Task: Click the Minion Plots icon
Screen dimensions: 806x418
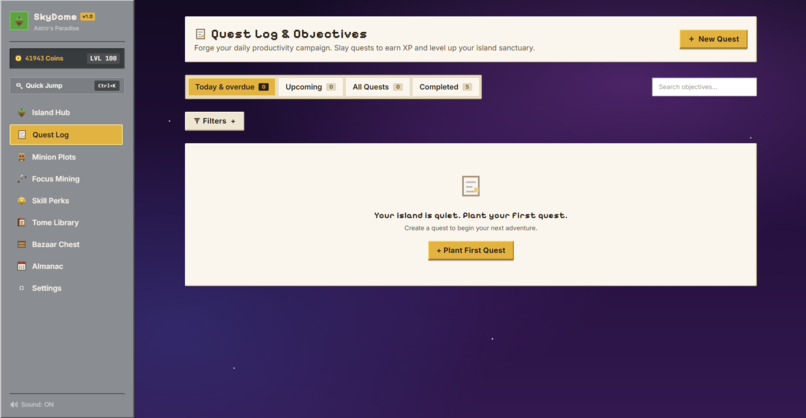Action: (x=22, y=157)
